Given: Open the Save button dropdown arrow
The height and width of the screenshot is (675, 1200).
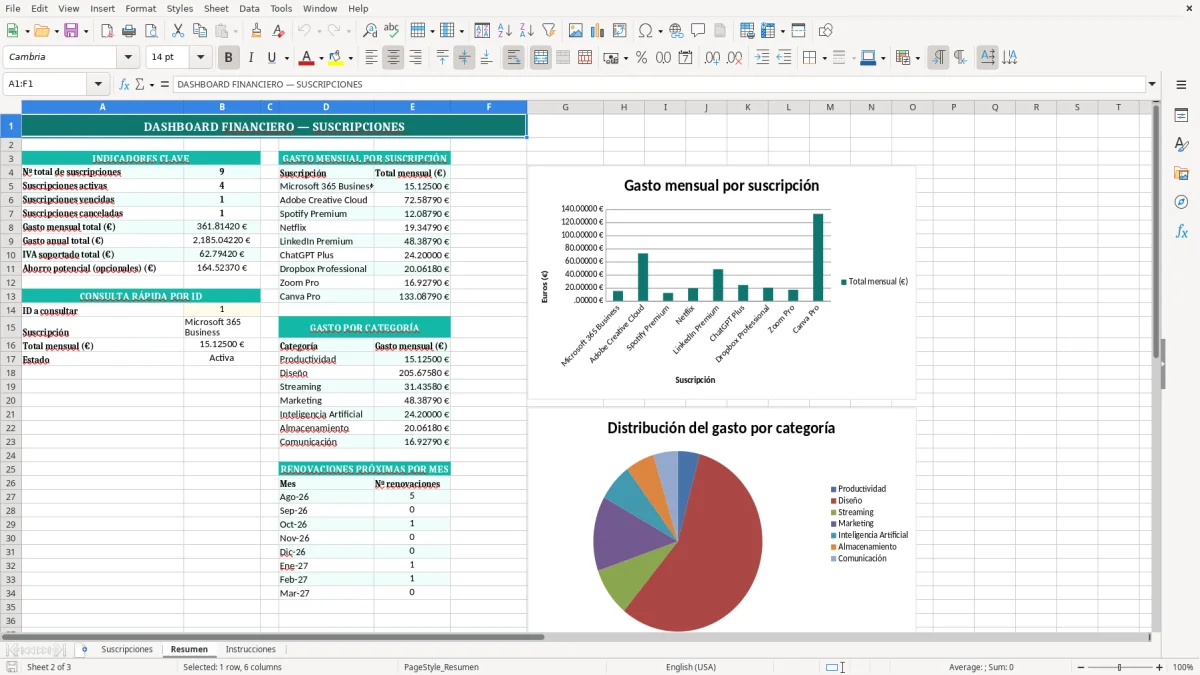Looking at the screenshot, I should click(86, 31).
